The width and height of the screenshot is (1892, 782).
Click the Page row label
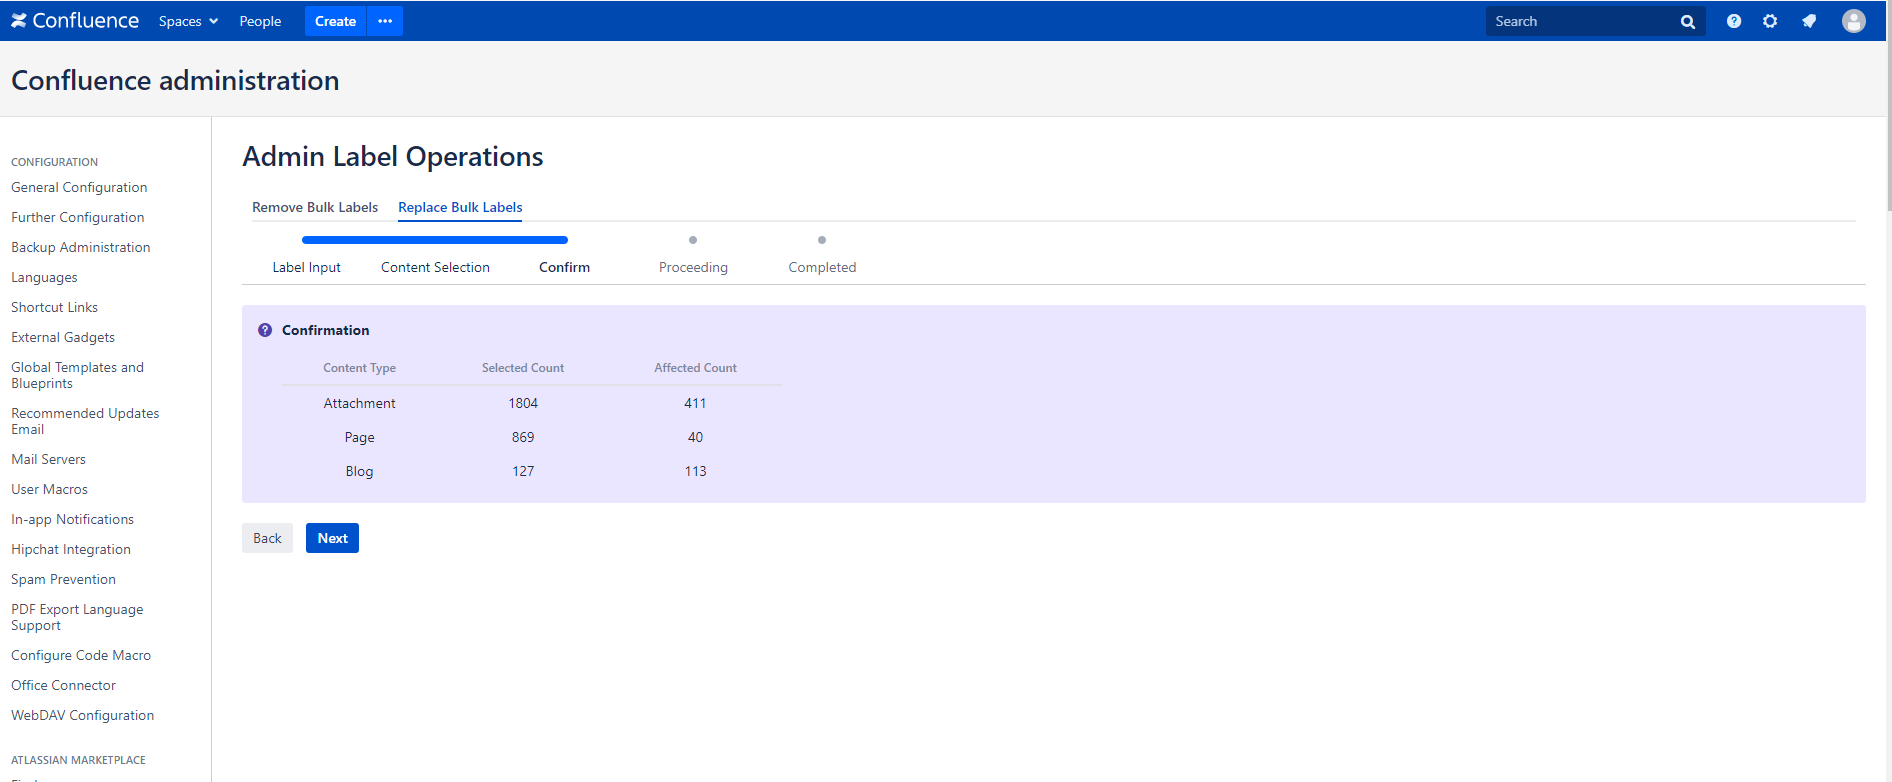pos(359,437)
